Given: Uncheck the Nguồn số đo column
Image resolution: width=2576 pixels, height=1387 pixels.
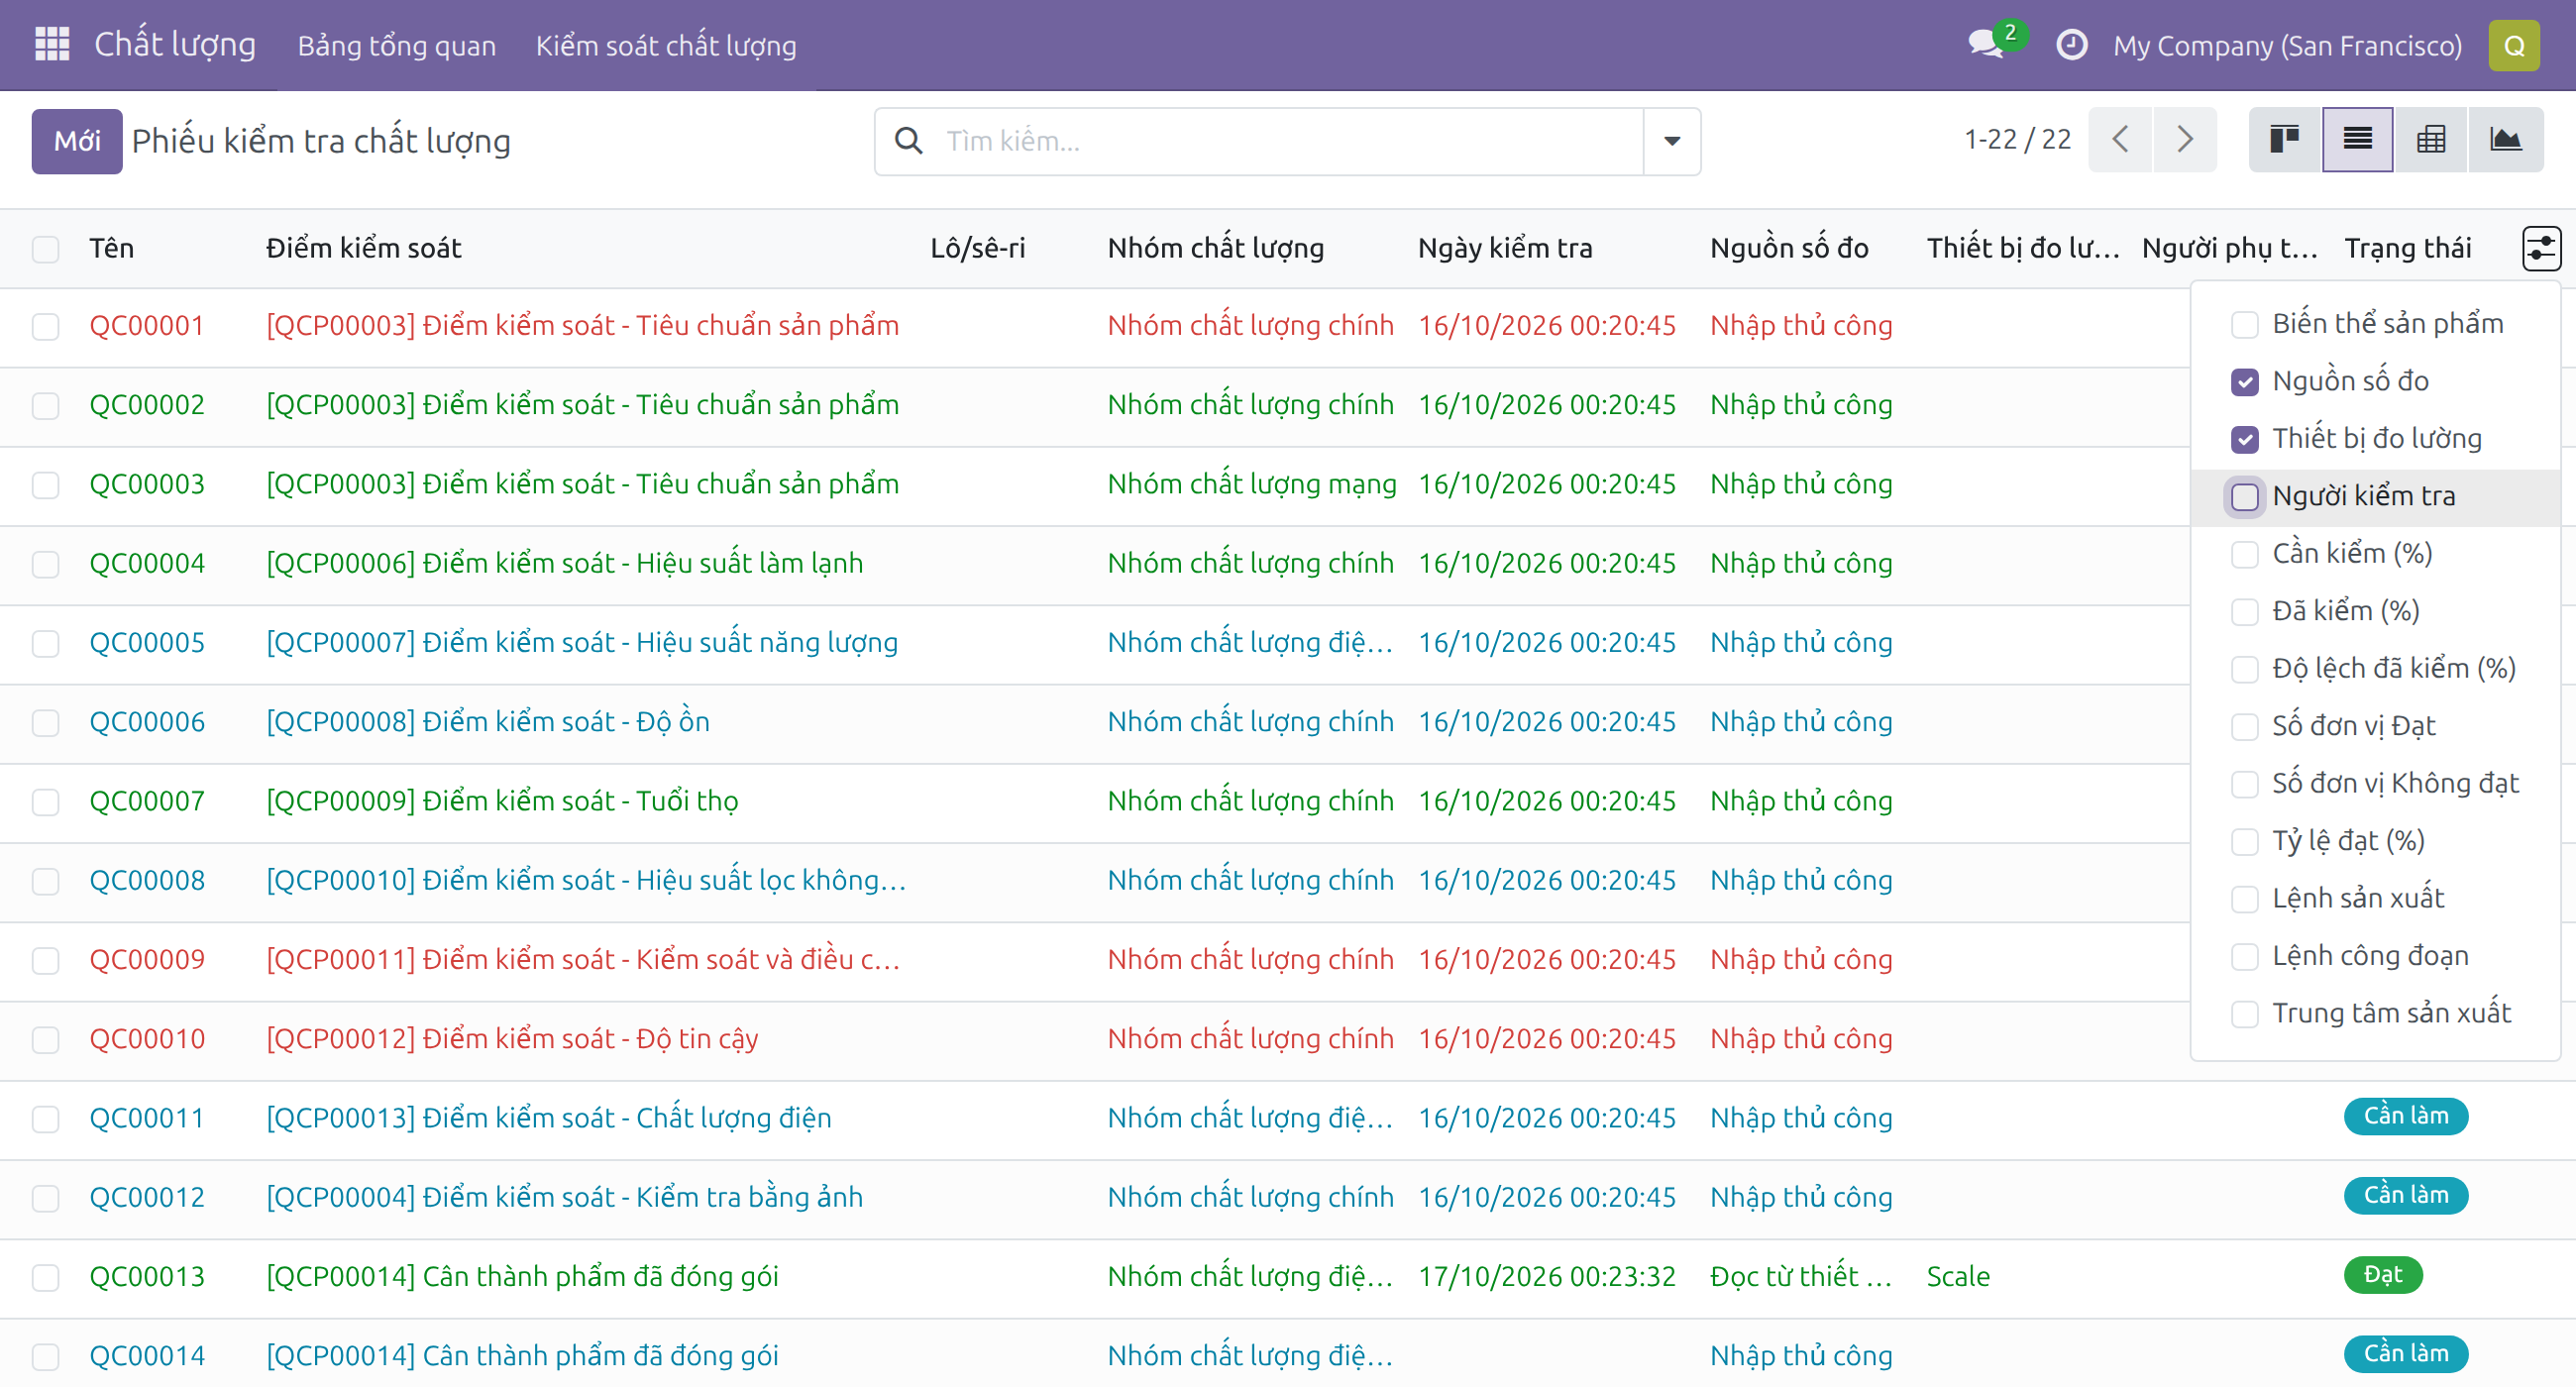Looking at the screenshot, I should (x=2244, y=382).
